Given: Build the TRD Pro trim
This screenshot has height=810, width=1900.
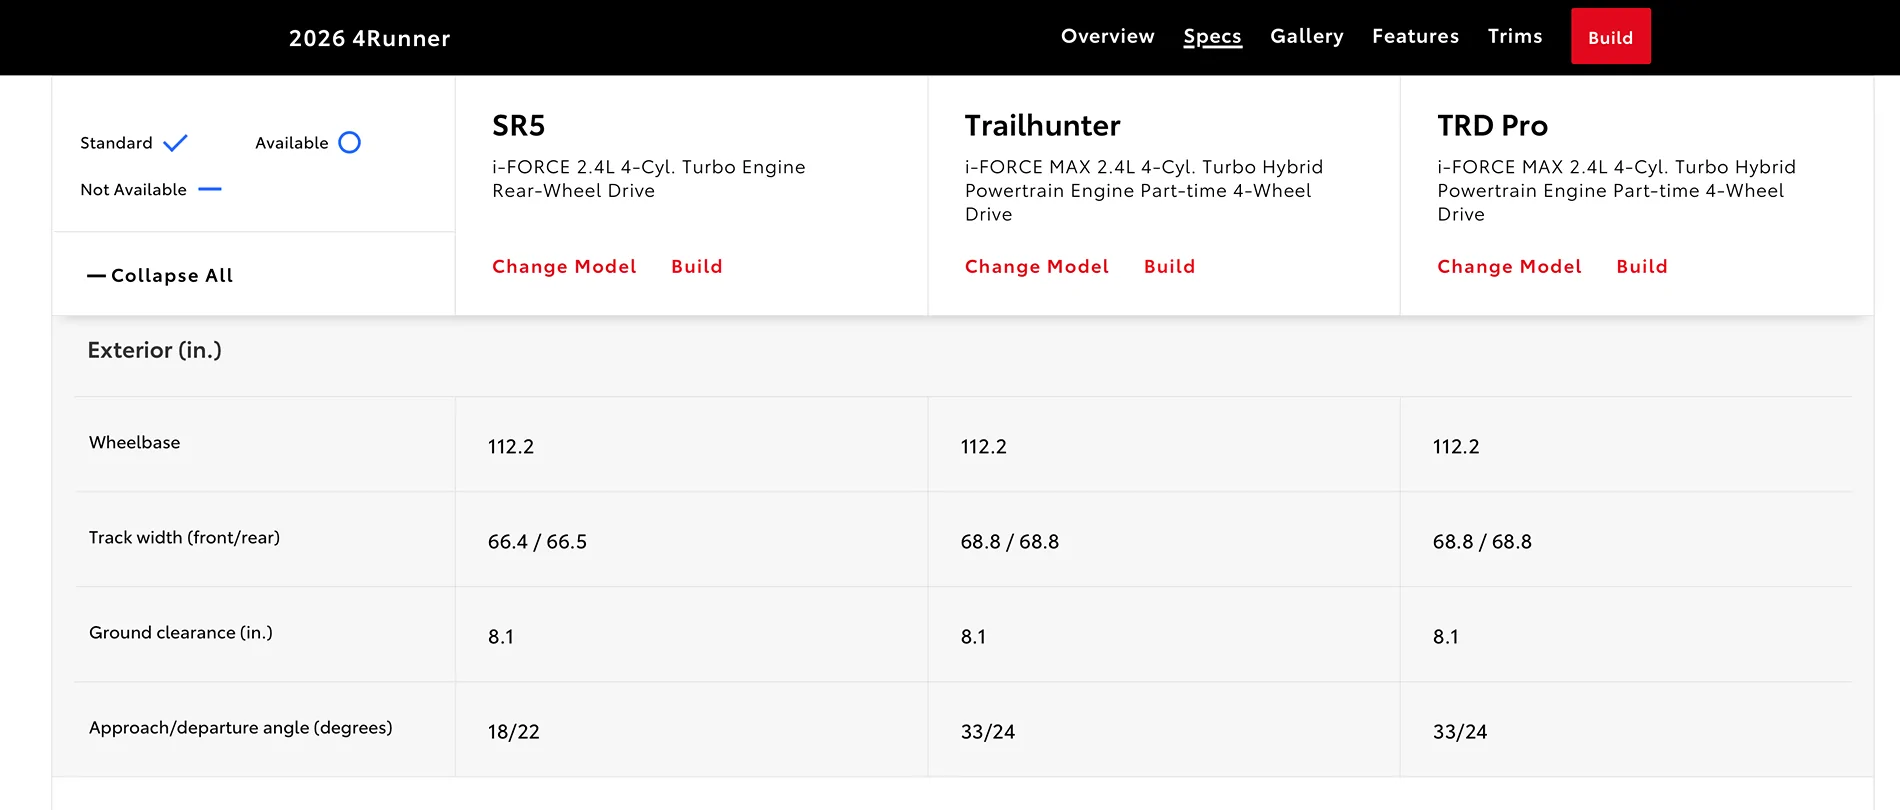Looking at the screenshot, I should click(1641, 267).
